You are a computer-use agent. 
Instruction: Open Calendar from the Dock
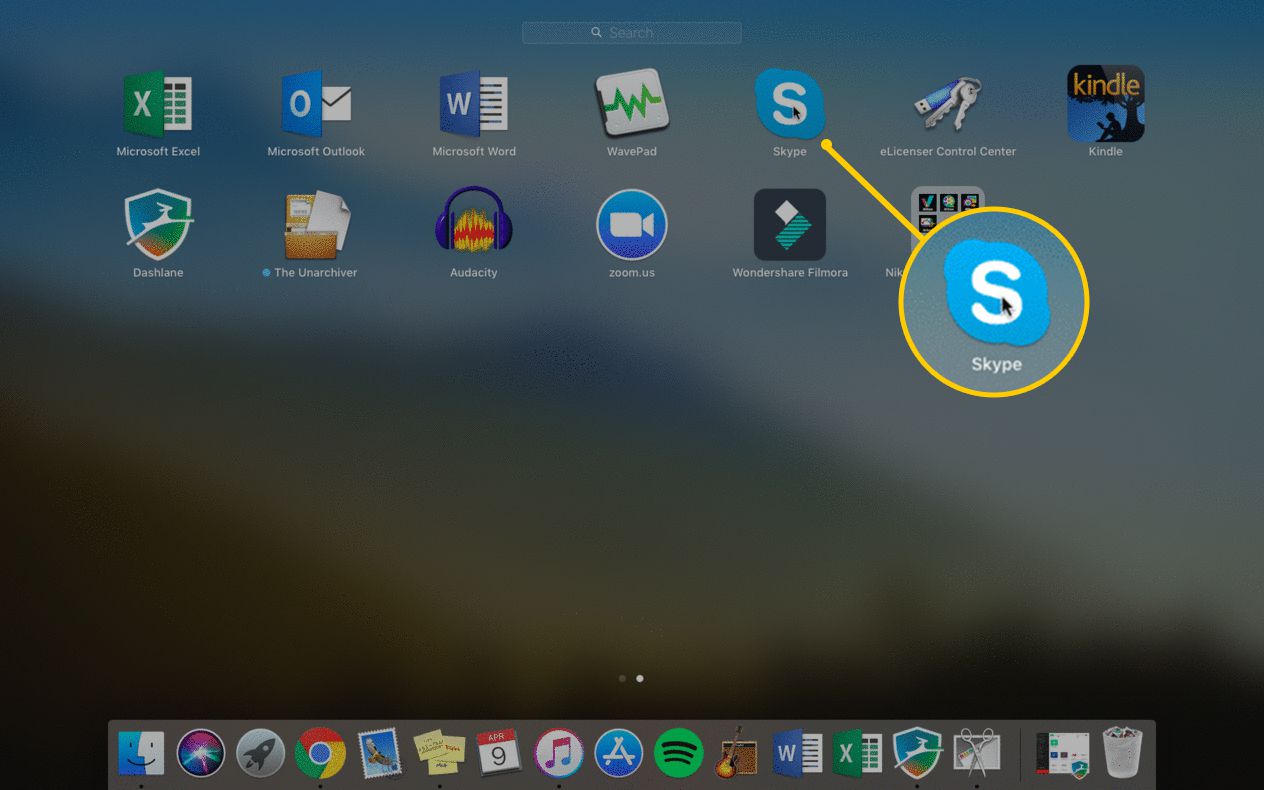[x=499, y=753]
